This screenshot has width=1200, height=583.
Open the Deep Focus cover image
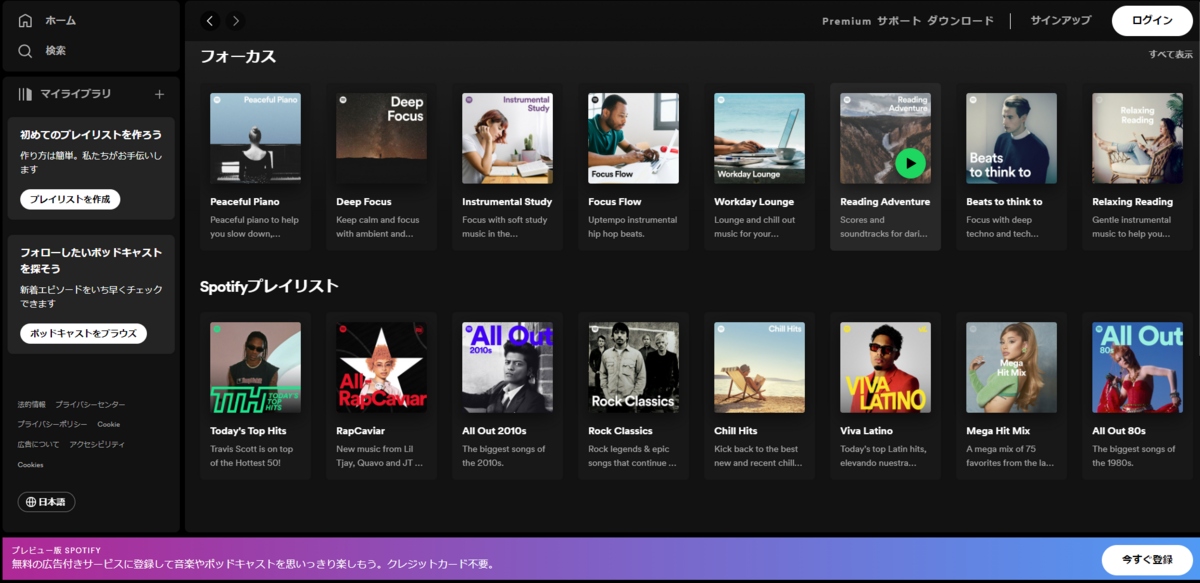(x=381, y=138)
